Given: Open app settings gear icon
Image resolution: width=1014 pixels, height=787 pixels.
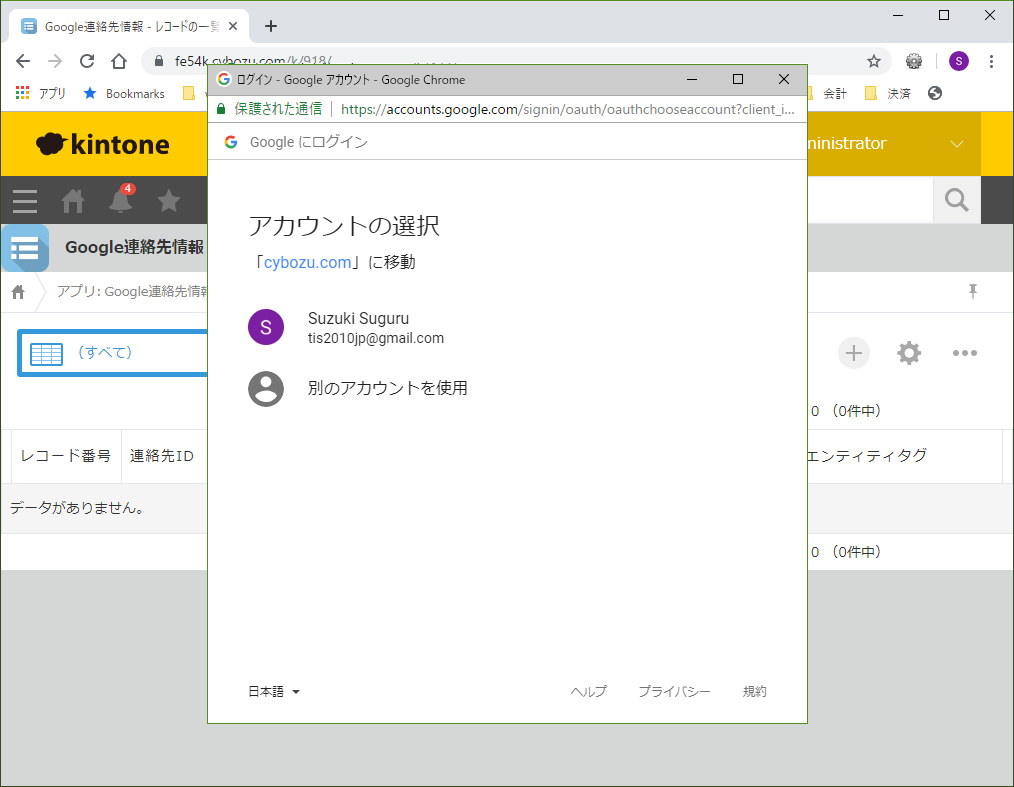Looking at the screenshot, I should (x=909, y=353).
